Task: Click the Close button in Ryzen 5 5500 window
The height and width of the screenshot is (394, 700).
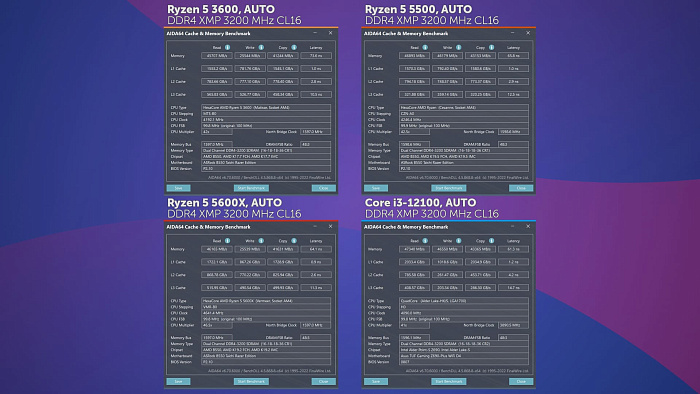Action: [521, 188]
